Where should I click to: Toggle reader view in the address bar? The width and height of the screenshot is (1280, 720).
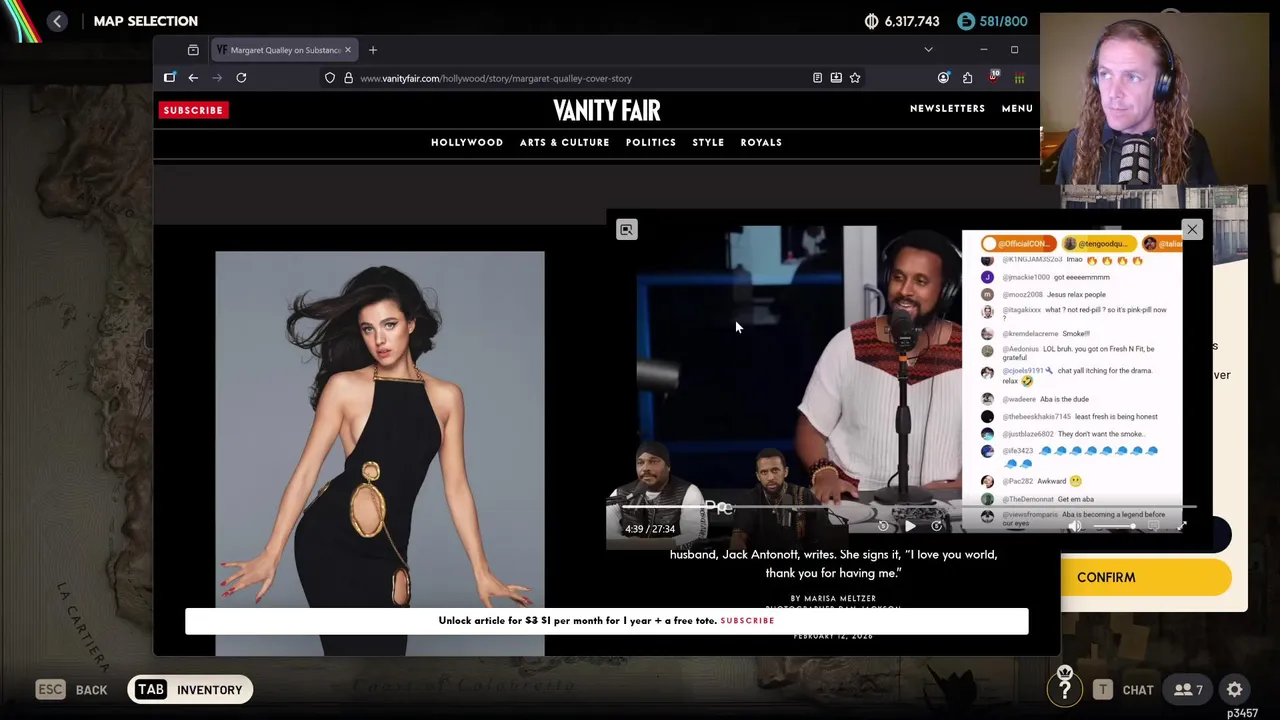pos(817,78)
